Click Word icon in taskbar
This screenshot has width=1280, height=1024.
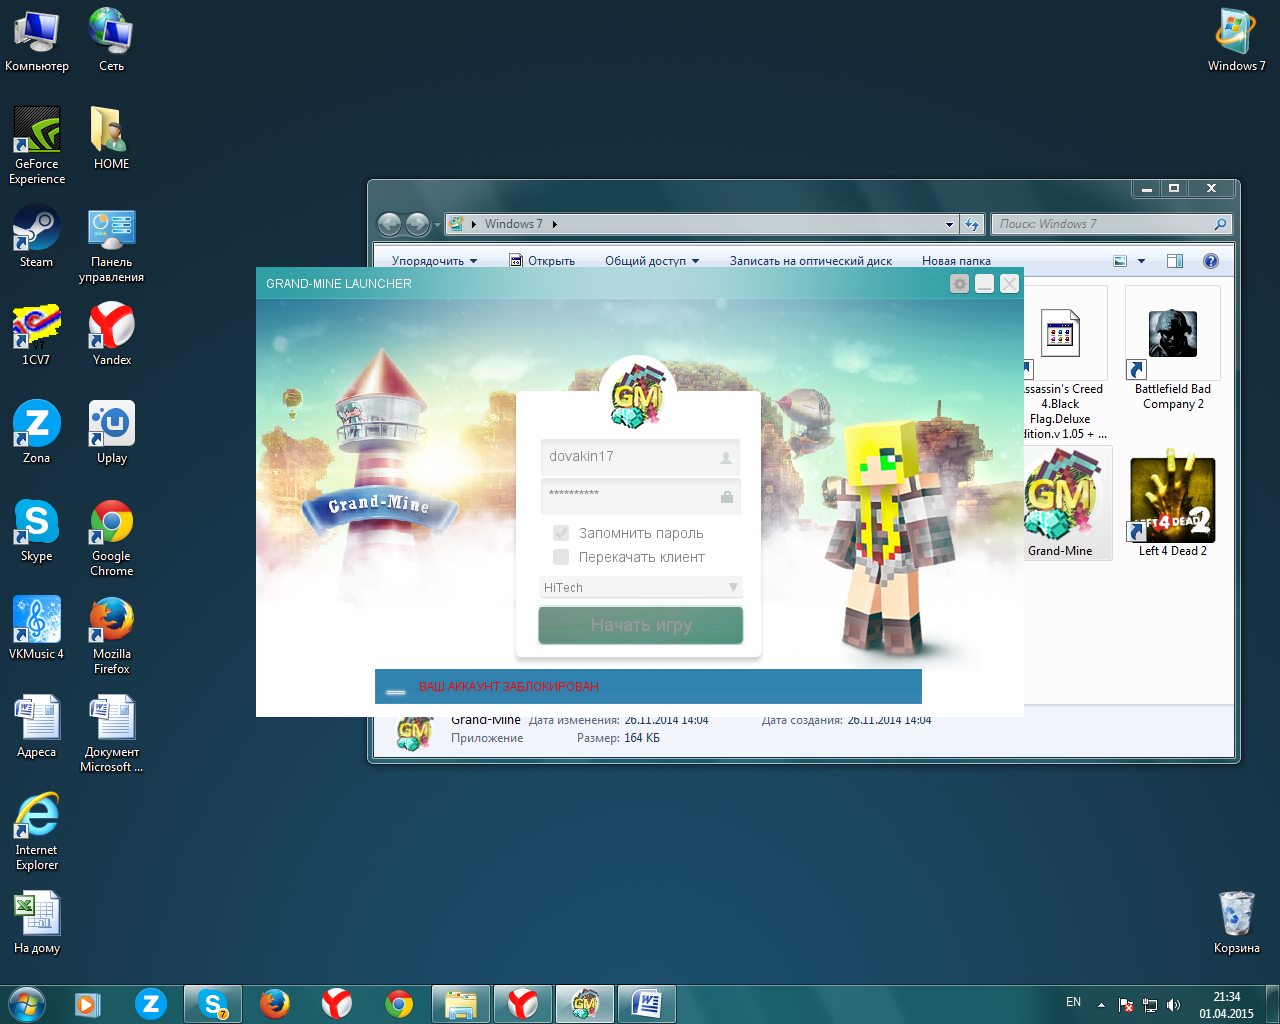click(647, 1003)
